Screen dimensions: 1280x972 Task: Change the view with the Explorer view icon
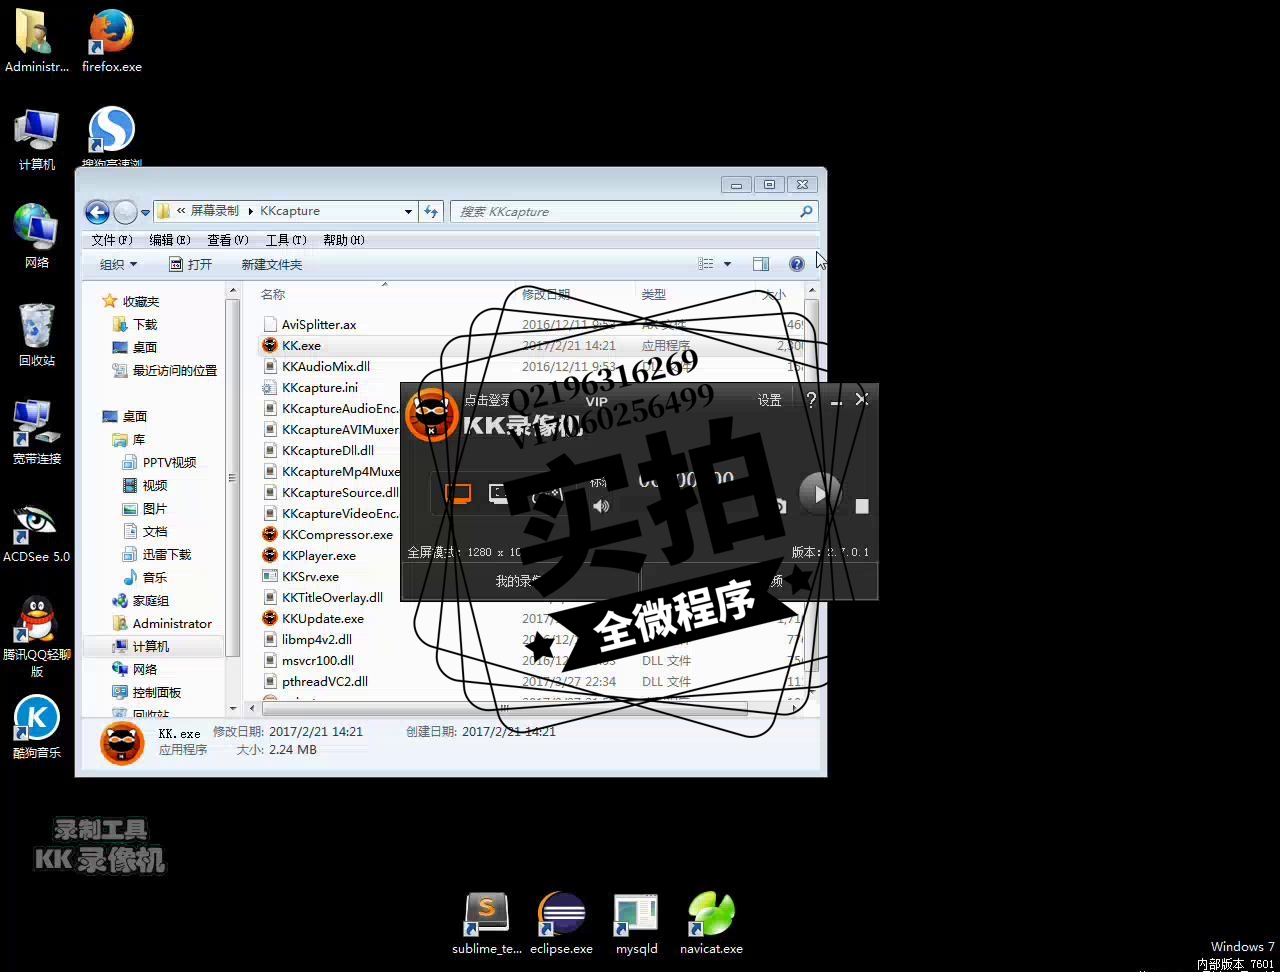tap(706, 264)
